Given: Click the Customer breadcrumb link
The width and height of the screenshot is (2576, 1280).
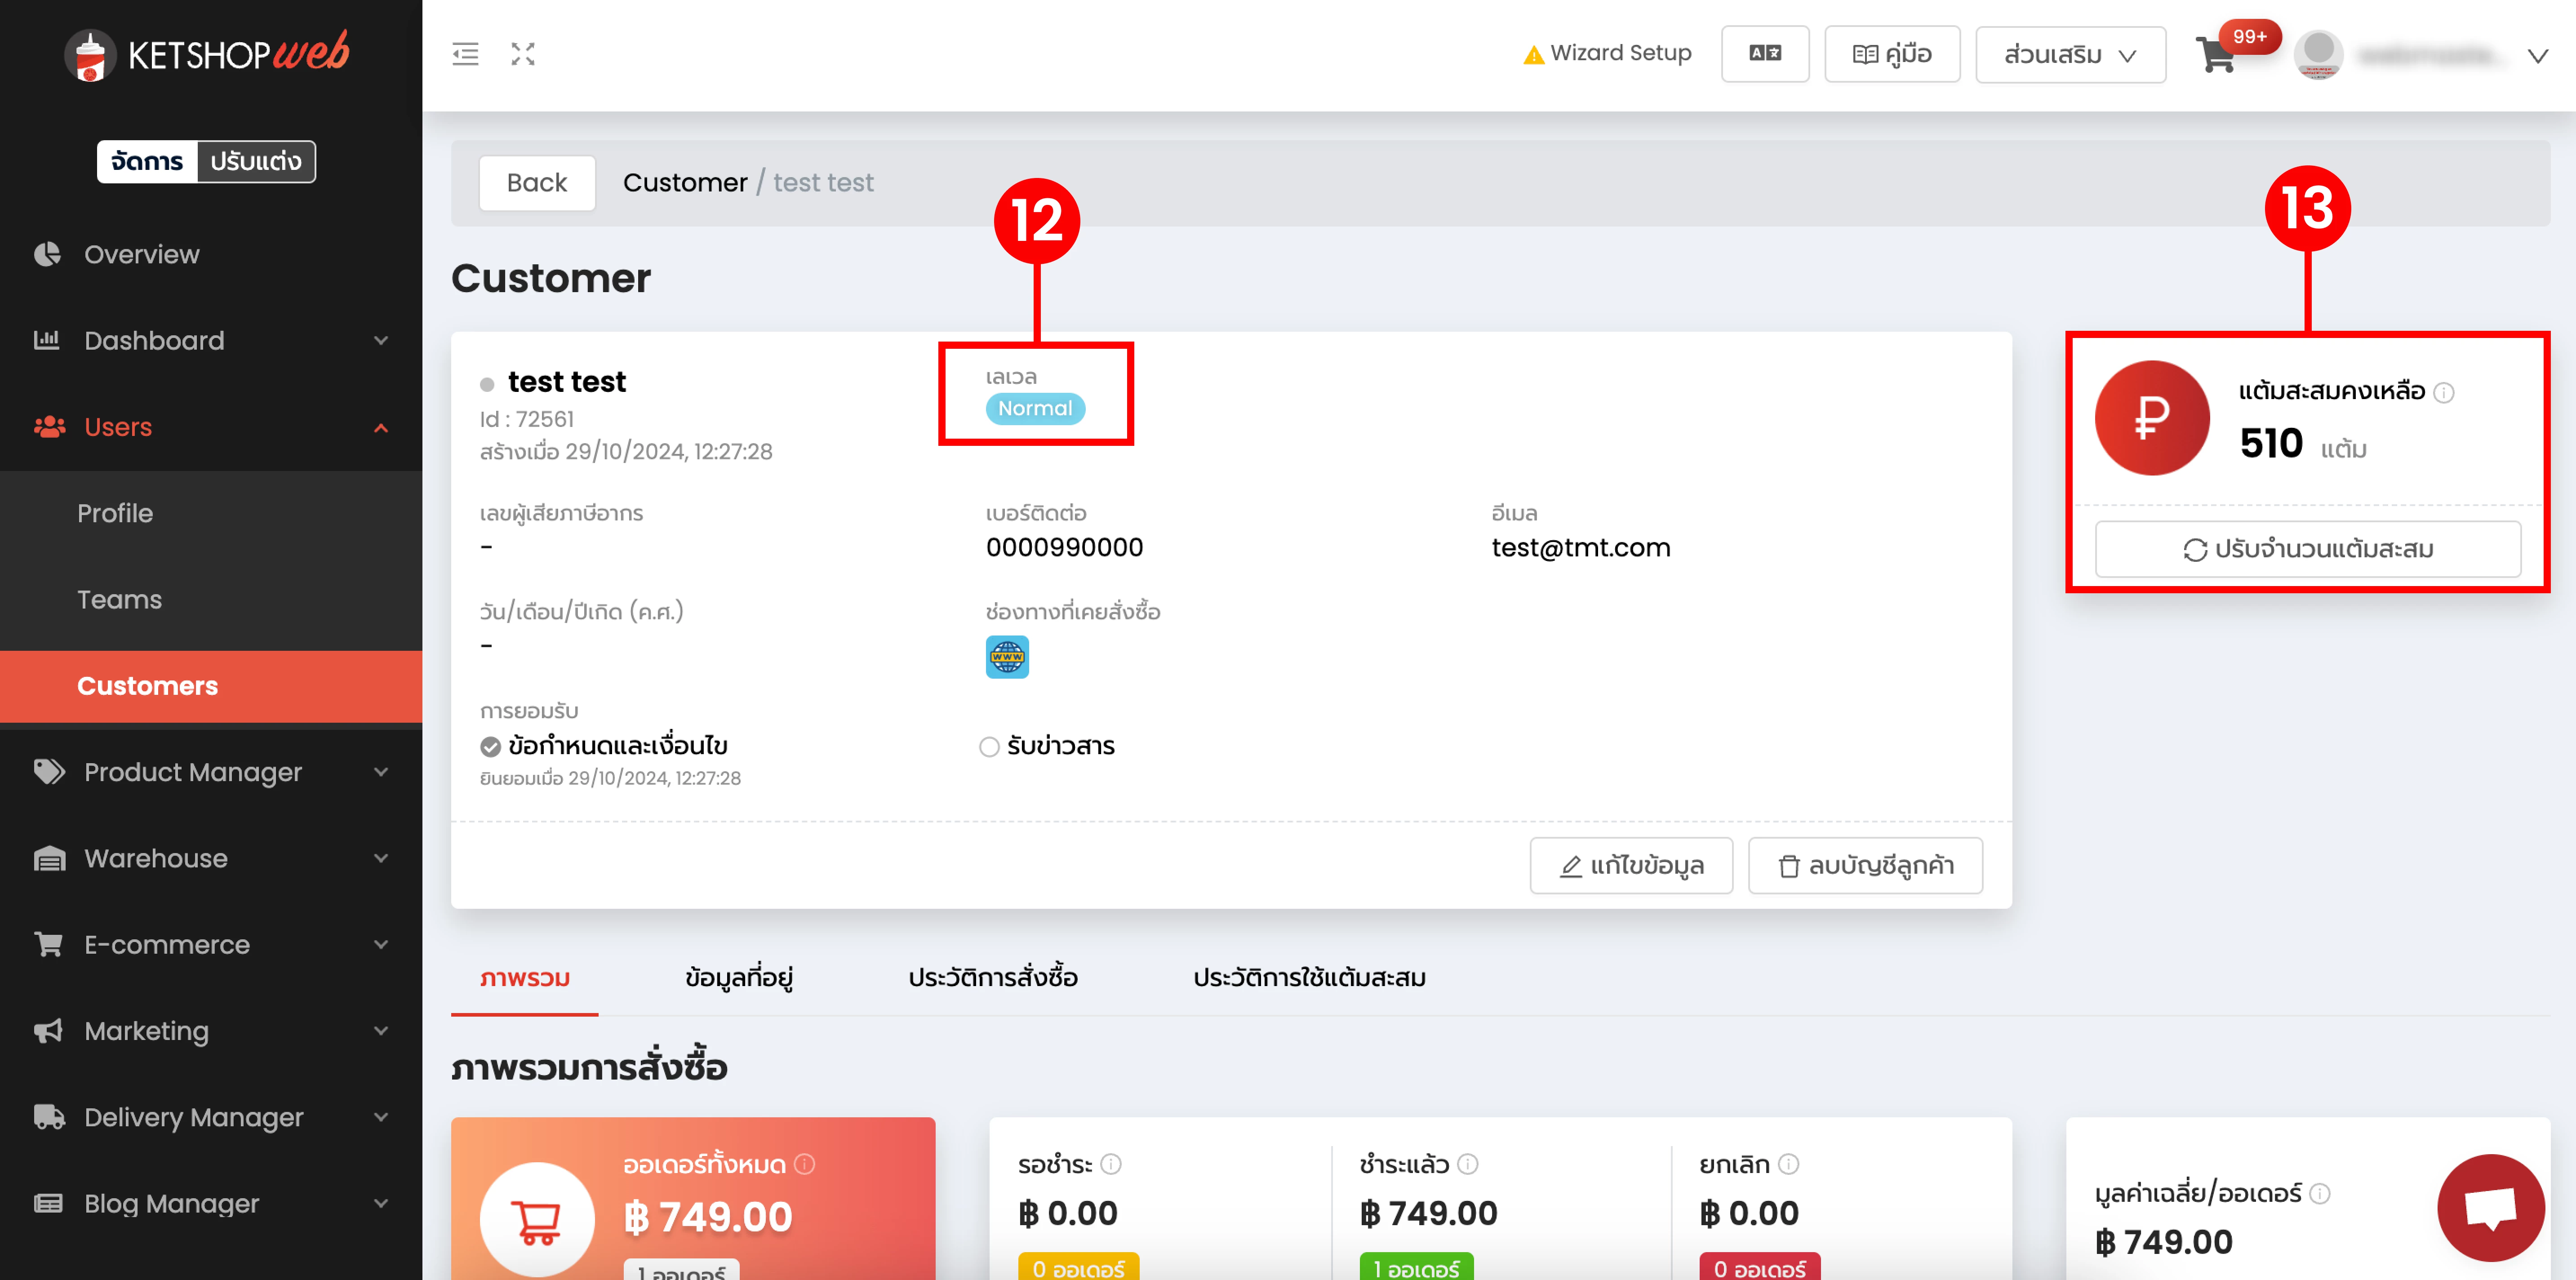Looking at the screenshot, I should 685,182.
